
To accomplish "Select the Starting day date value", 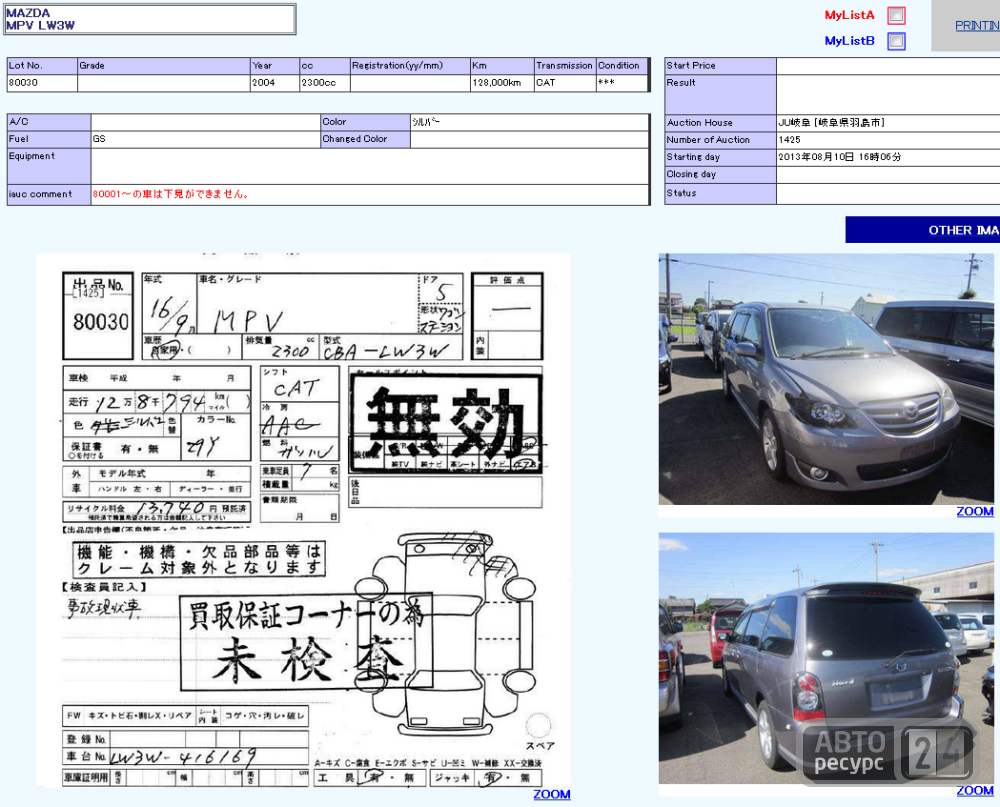I will tap(839, 157).
